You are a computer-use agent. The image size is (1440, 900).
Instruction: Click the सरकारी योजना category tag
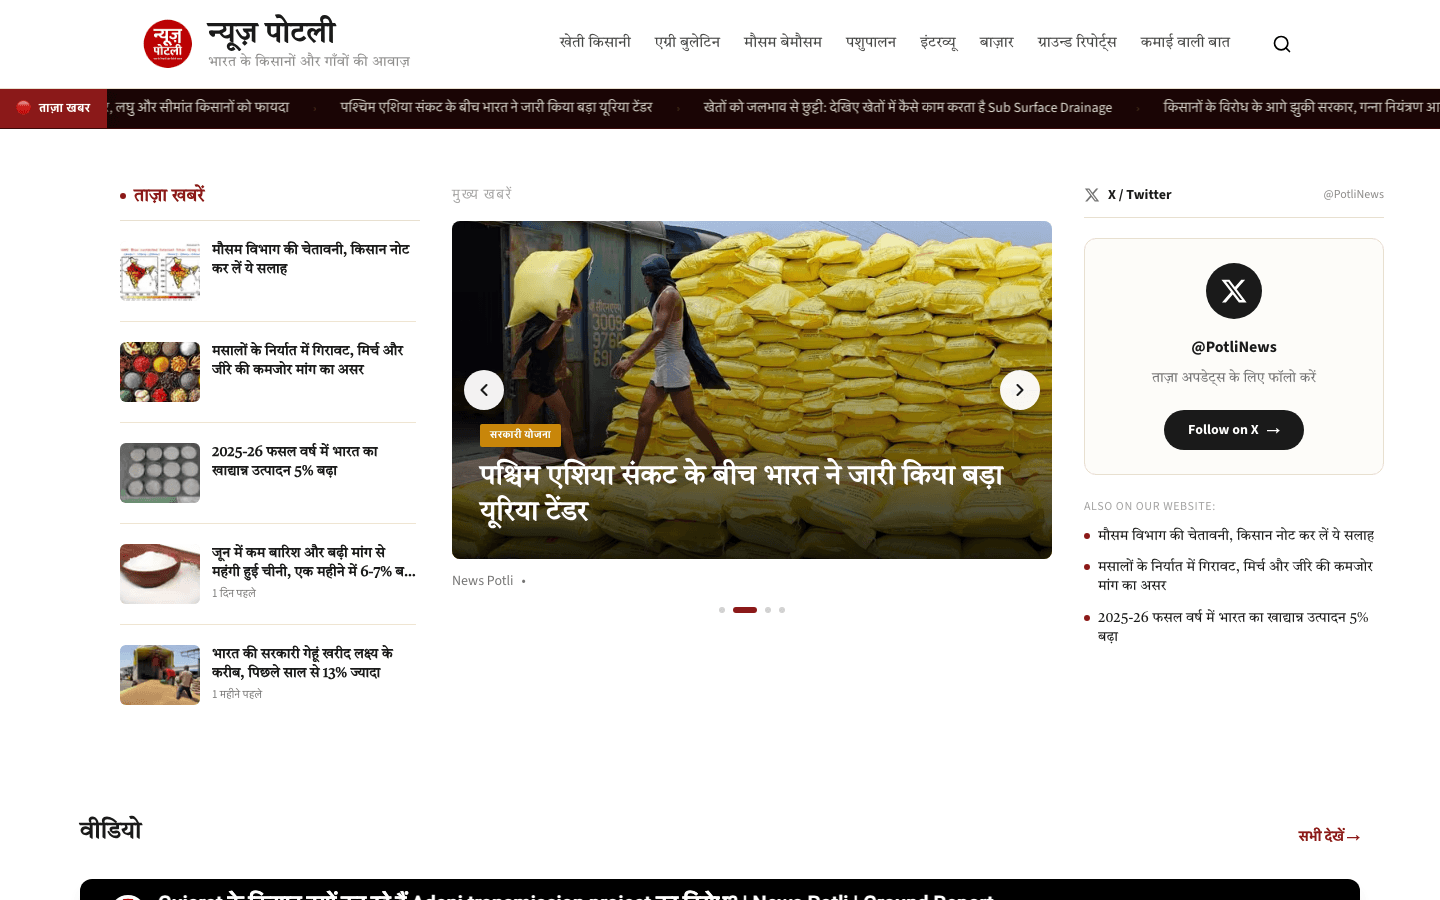(520, 435)
